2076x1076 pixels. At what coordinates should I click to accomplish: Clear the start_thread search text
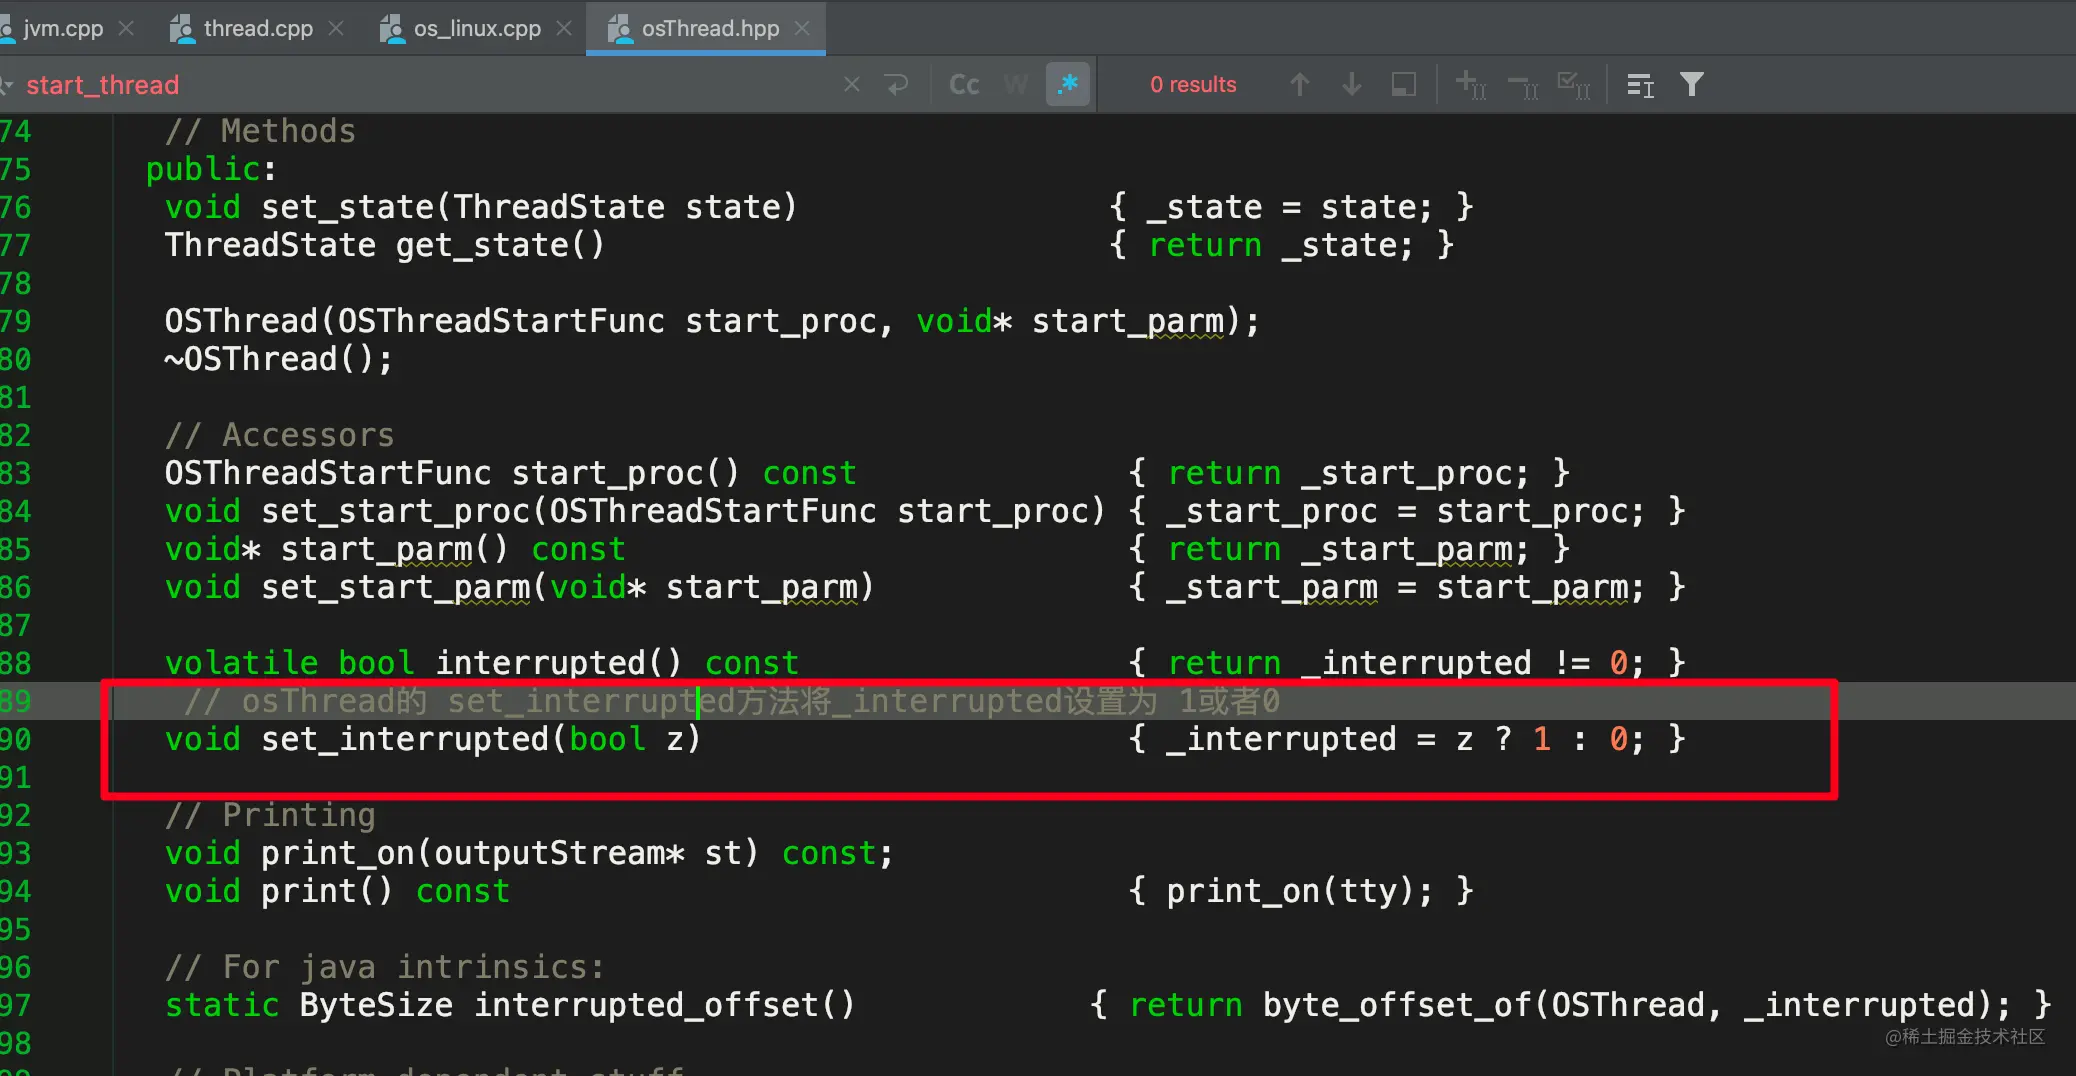851,85
